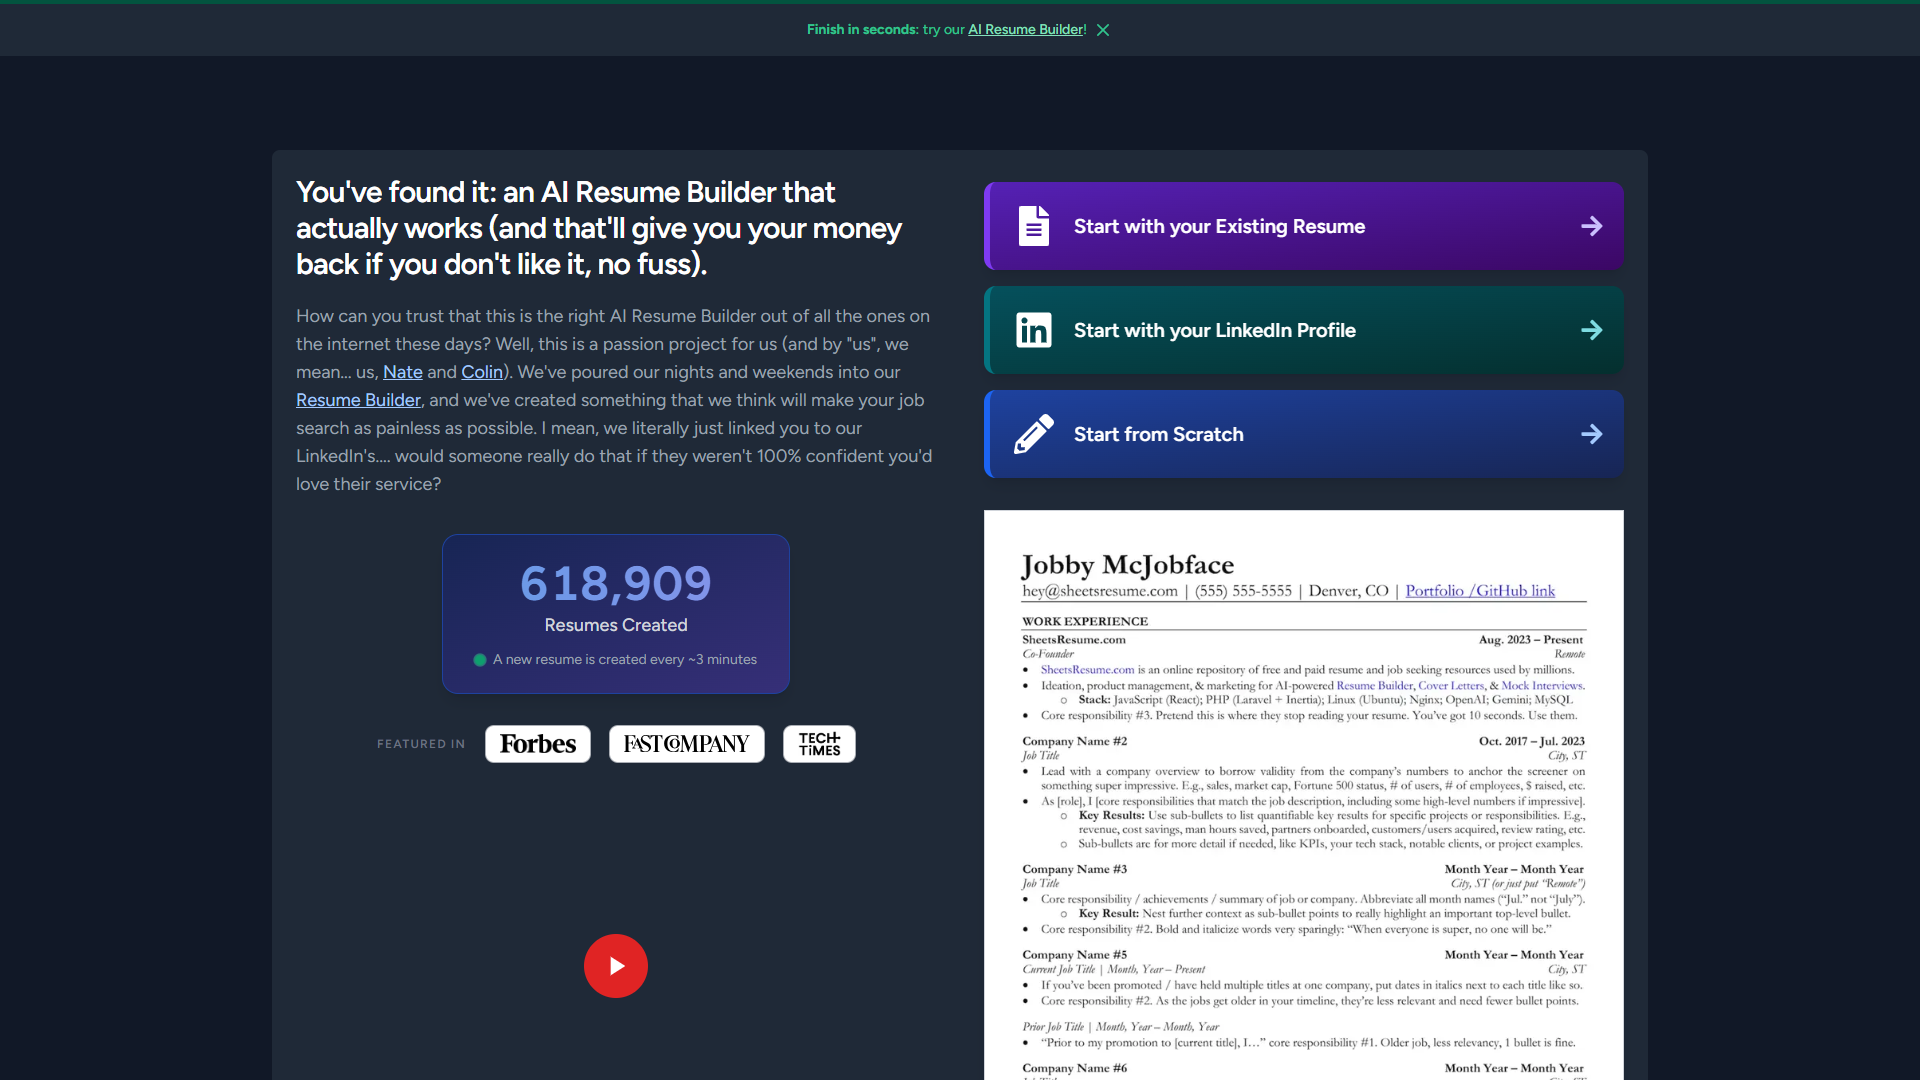
Task: Click the Tech Times logo badge
Action: pyautogui.click(x=820, y=744)
